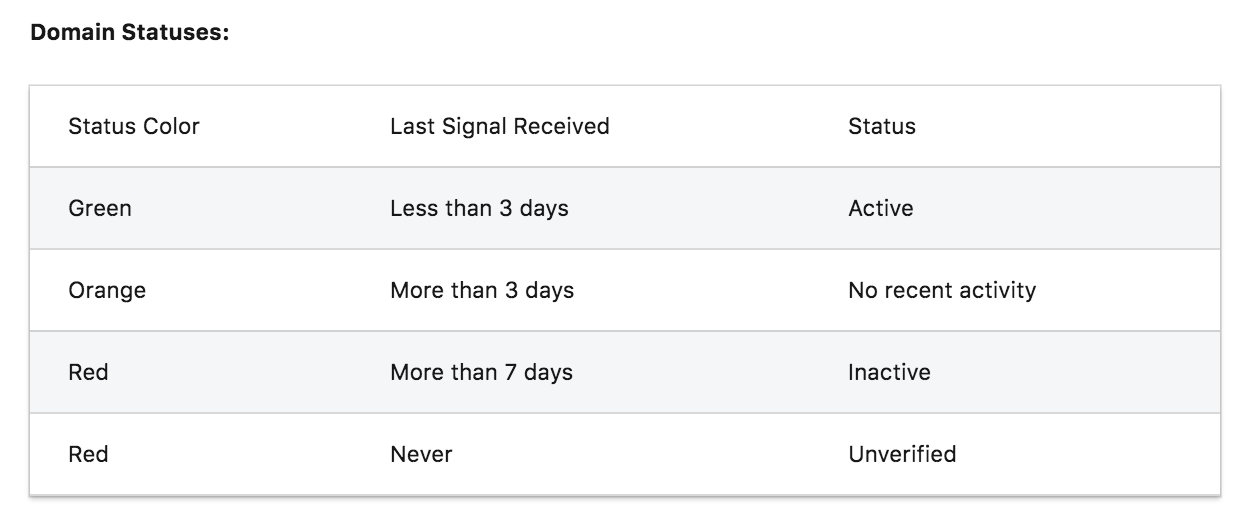Select the "More than 3 days" cell
Image resolution: width=1248 pixels, height=518 pixels.
pyautogui.click(x=482, y=290)
